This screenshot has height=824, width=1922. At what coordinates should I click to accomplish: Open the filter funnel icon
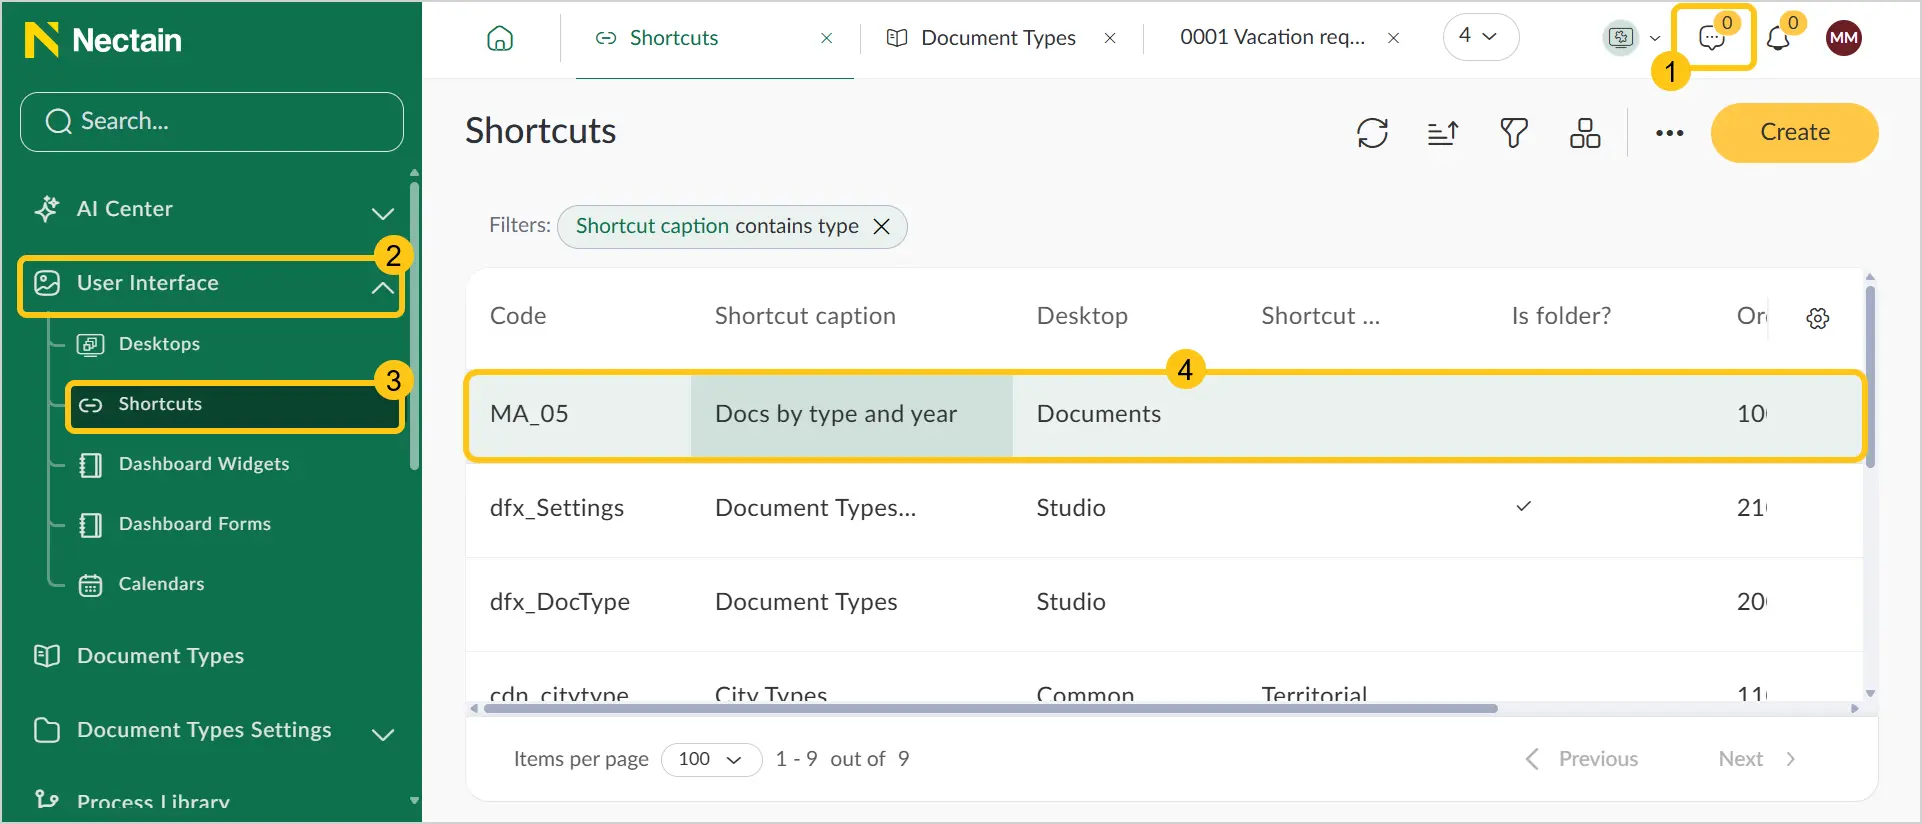pyautogui.click(x=1514, y=133)
